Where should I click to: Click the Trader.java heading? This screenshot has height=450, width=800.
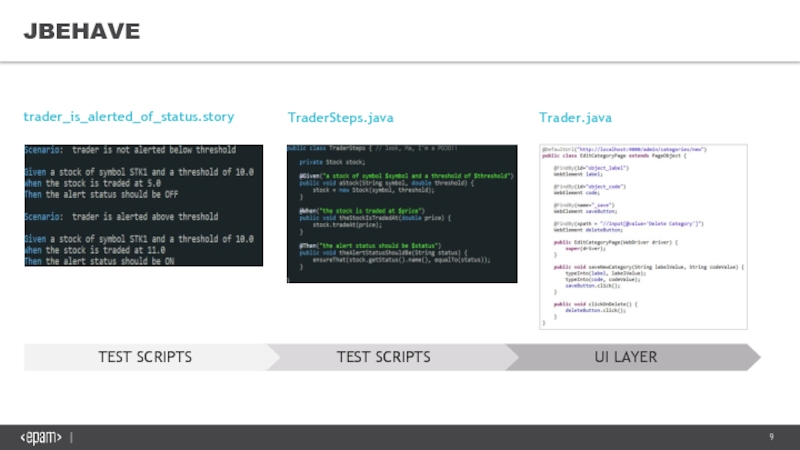pyautogui.click(x=575, y=118)
